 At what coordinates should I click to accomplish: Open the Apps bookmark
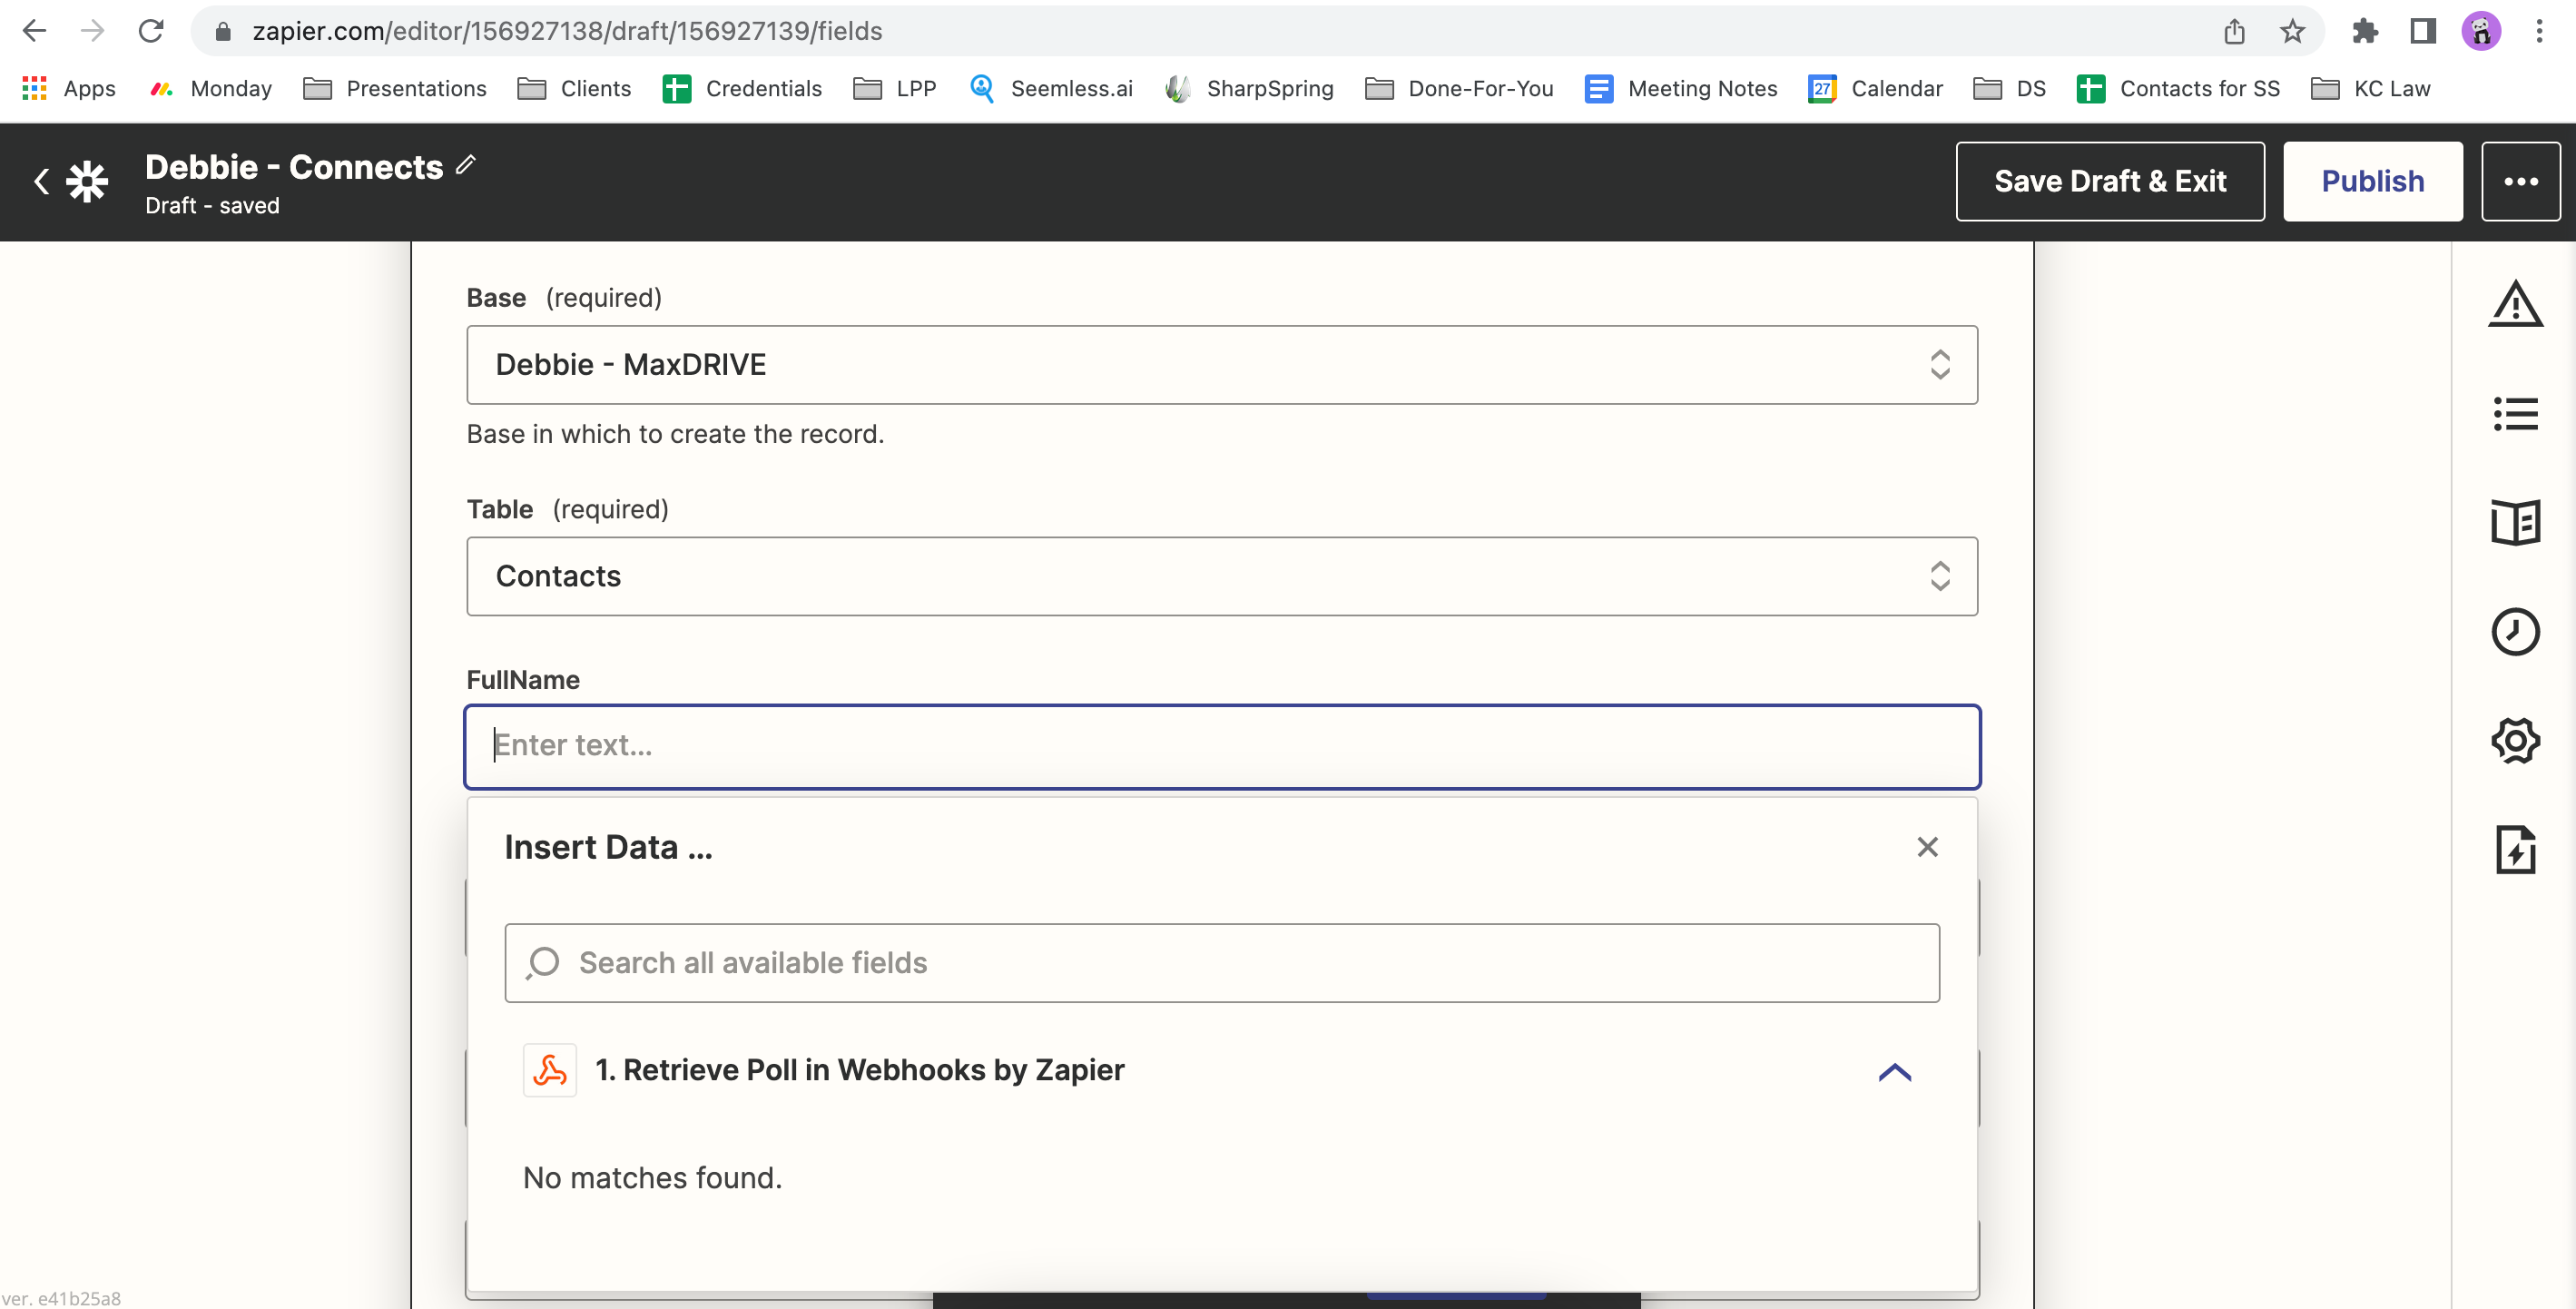coord(69,88)
